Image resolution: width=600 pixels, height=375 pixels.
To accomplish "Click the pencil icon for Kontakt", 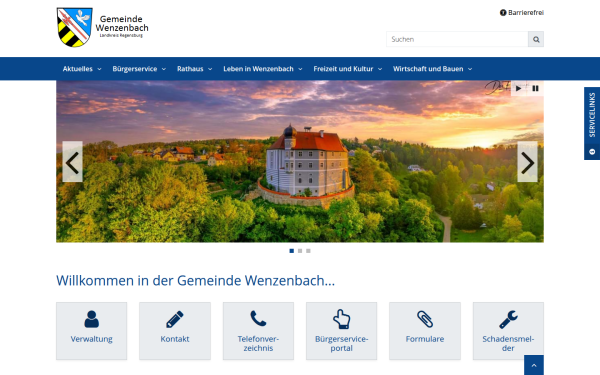I will (175, 319).
